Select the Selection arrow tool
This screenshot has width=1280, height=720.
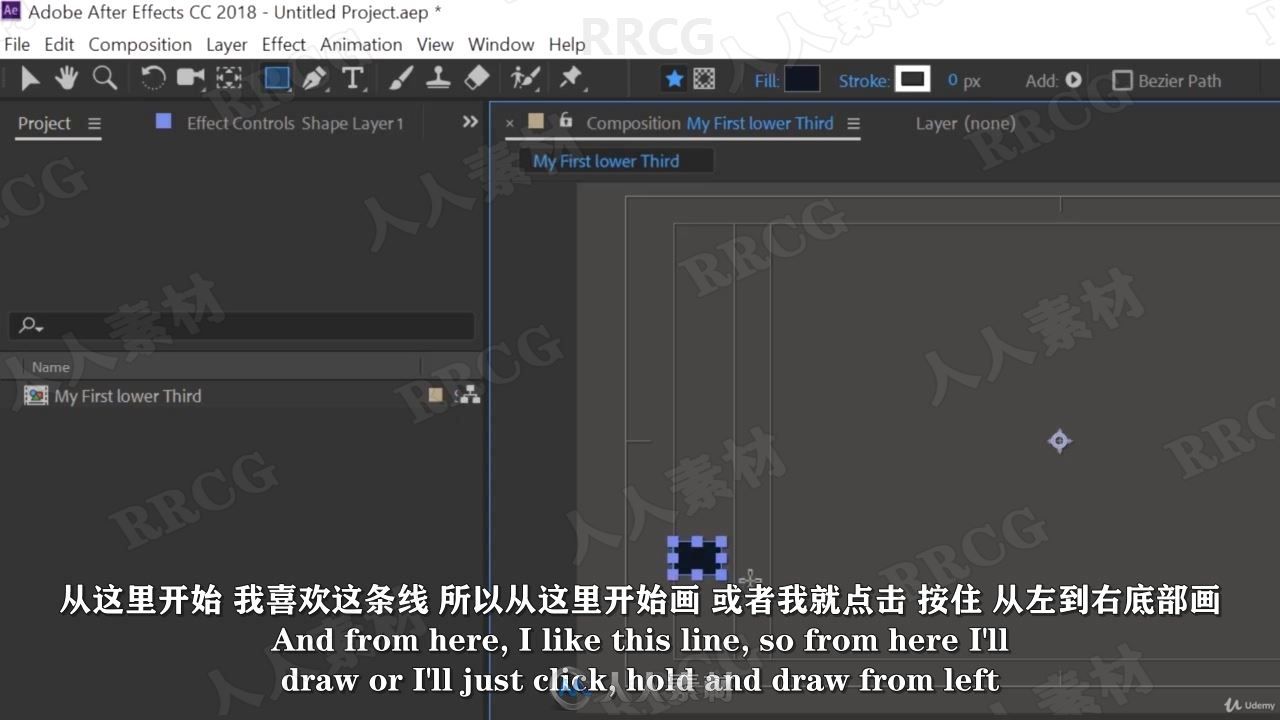tap(30, 79)
